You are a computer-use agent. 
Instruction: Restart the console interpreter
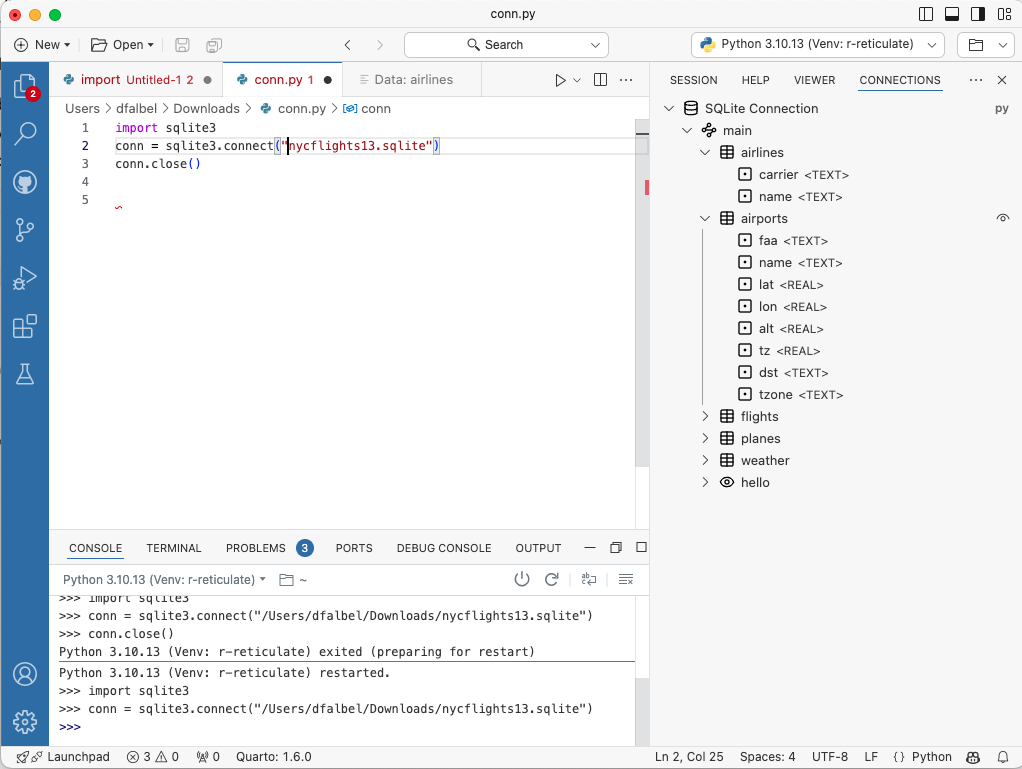coord(551,579)
